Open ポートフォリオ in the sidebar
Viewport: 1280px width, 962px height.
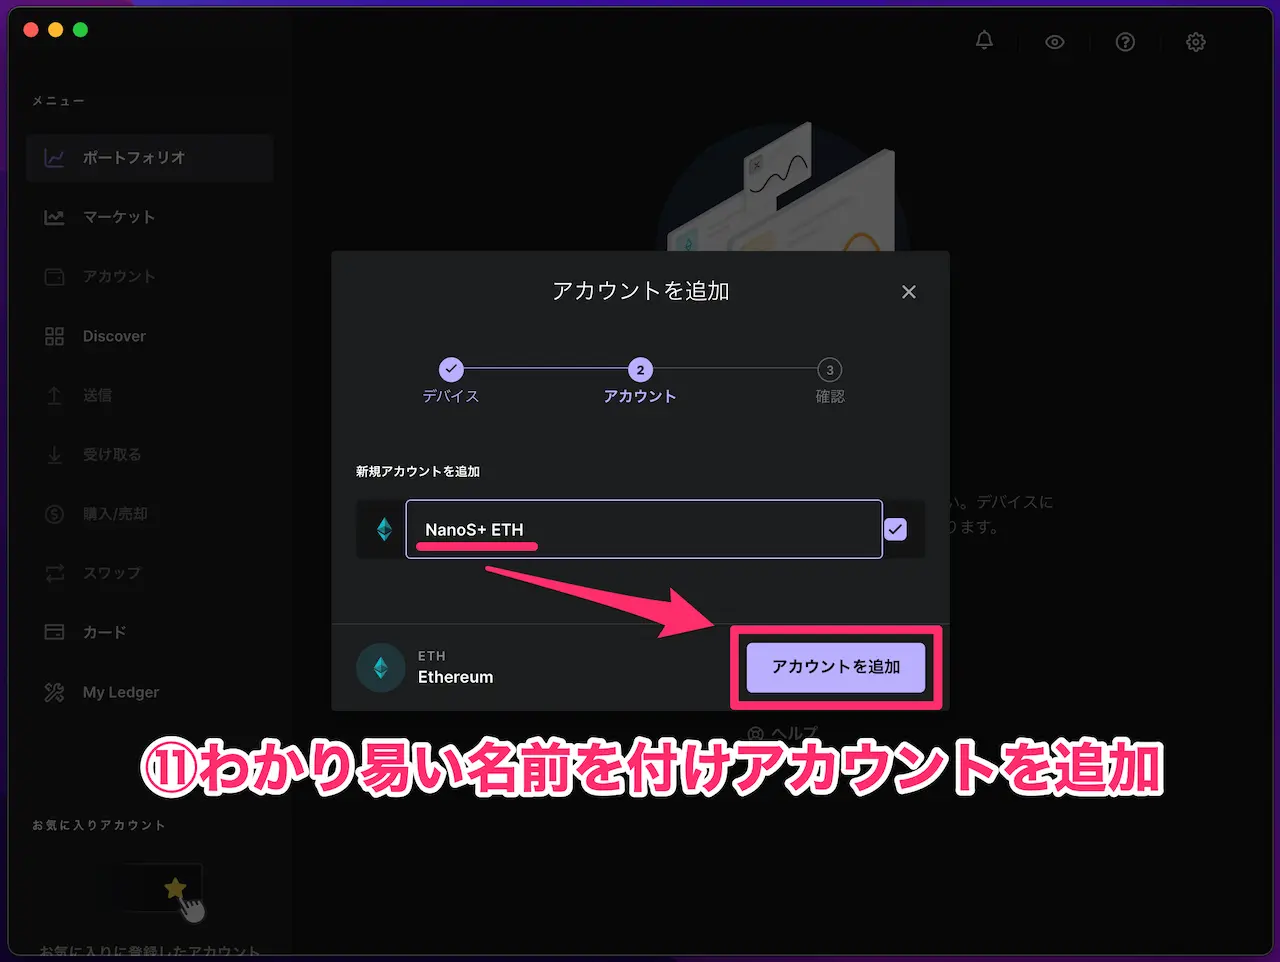click(150, 158)
